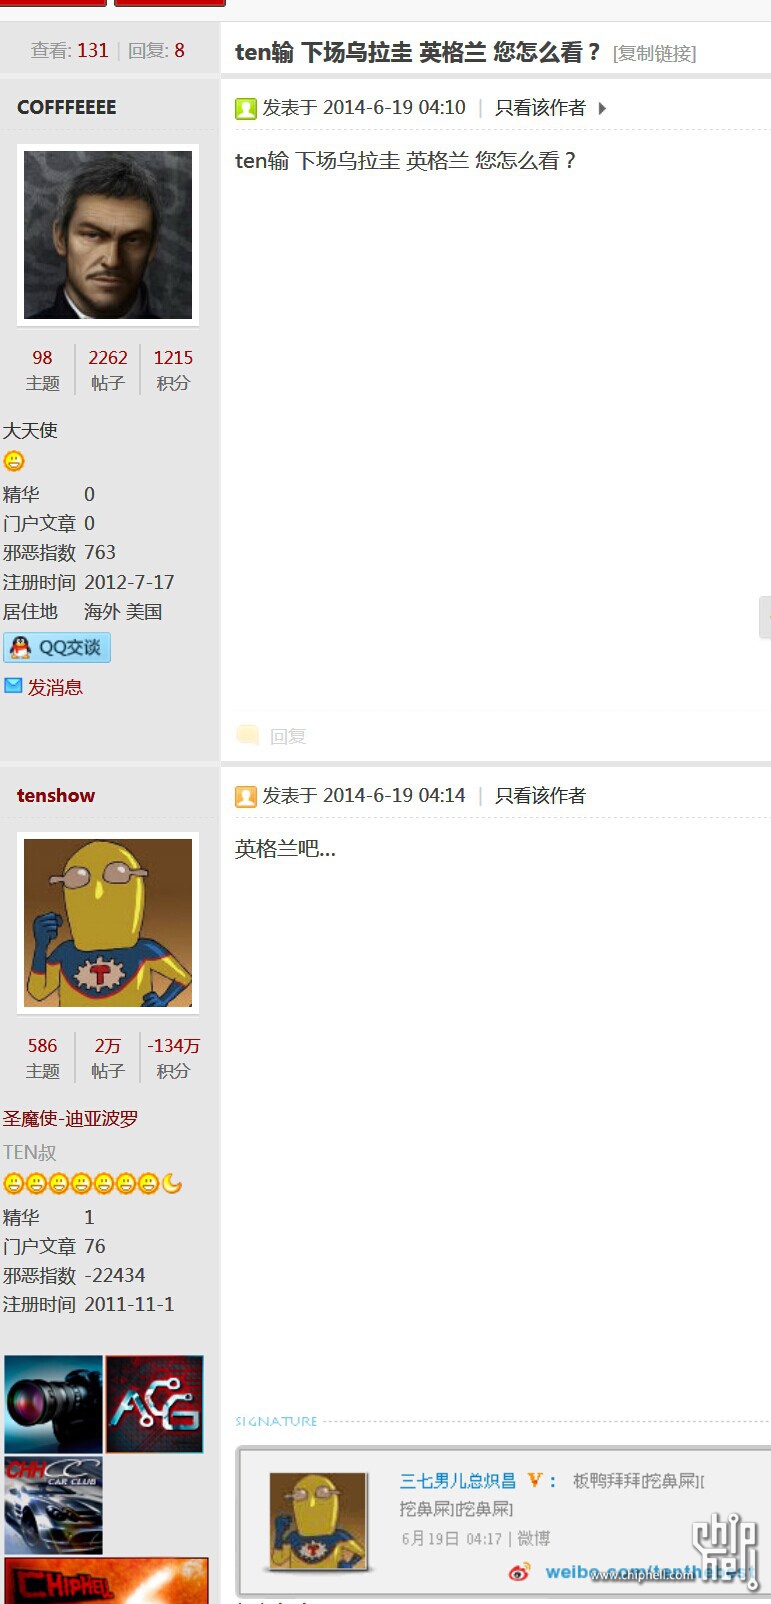Image resolution: width=771 pixels, height=1604 pixels.
Task: Click the envelope icon beside 发消息
Action: click(x=13, y=686)
